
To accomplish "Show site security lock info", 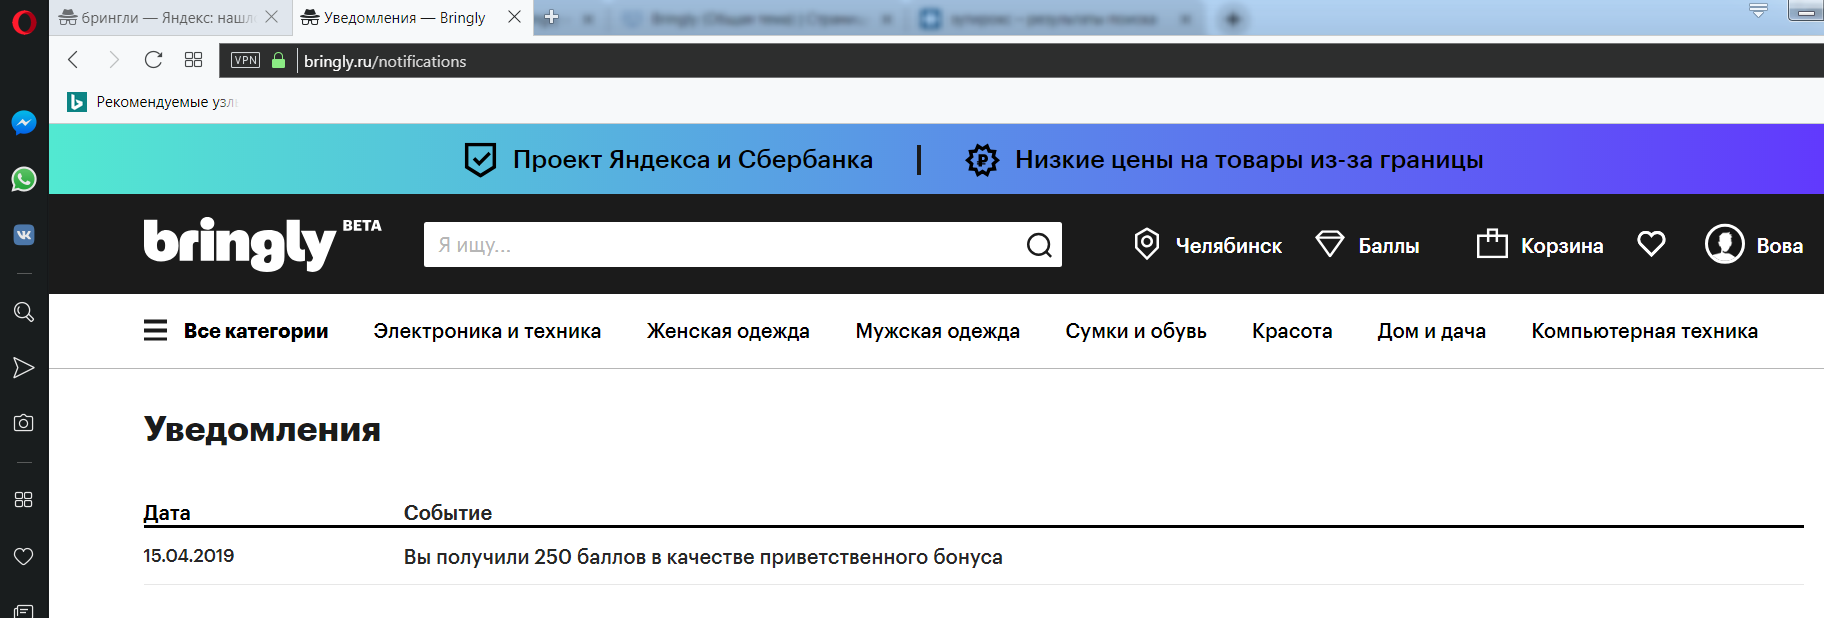I will click(279, 61).
